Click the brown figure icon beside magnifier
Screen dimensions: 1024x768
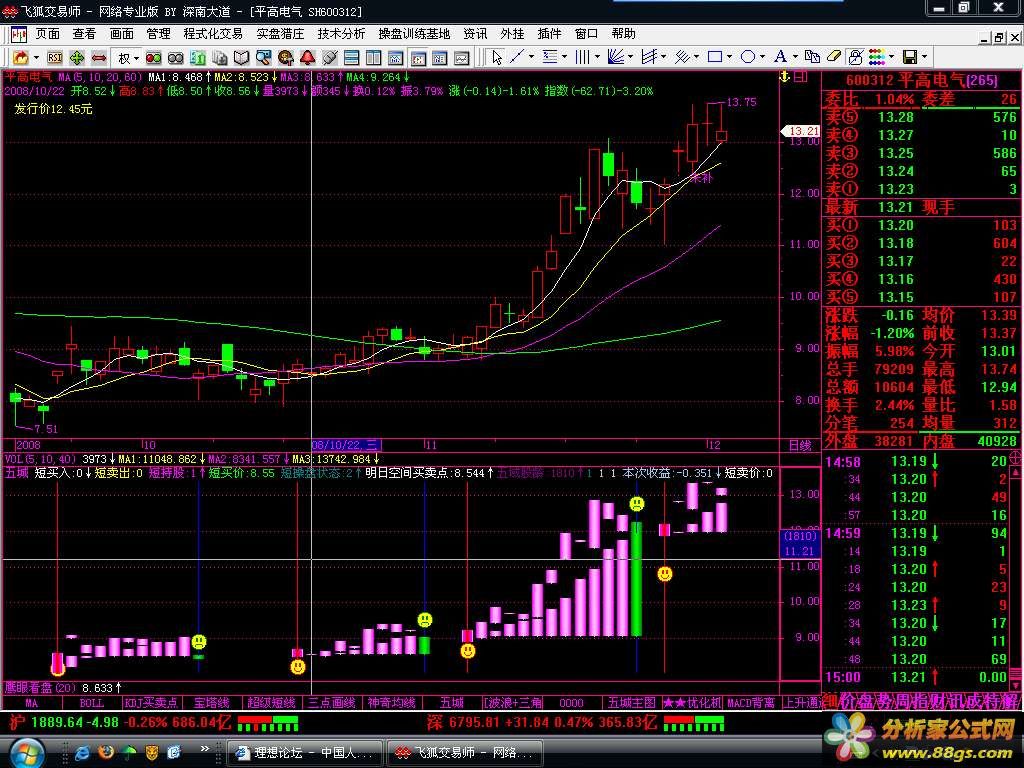point(285,58)
